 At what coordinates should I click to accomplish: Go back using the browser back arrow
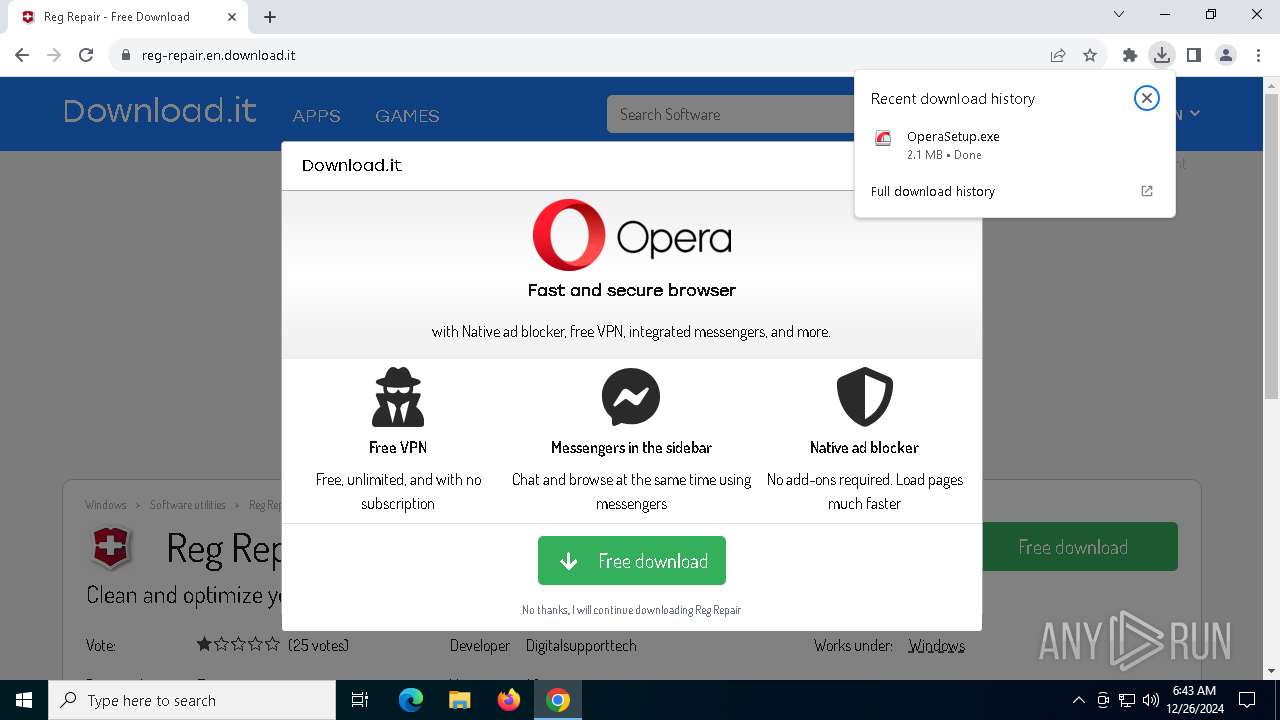click(22, 55)
